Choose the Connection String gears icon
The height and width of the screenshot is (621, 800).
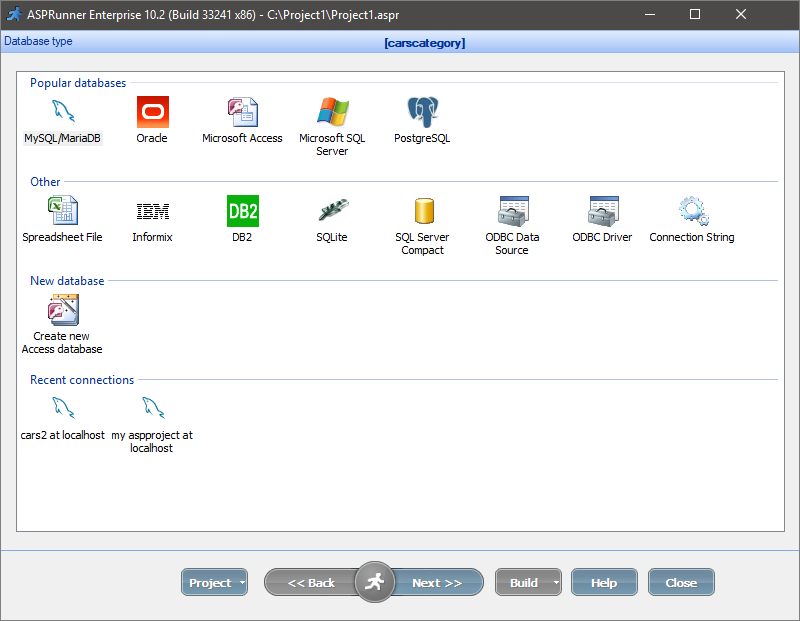693,211
